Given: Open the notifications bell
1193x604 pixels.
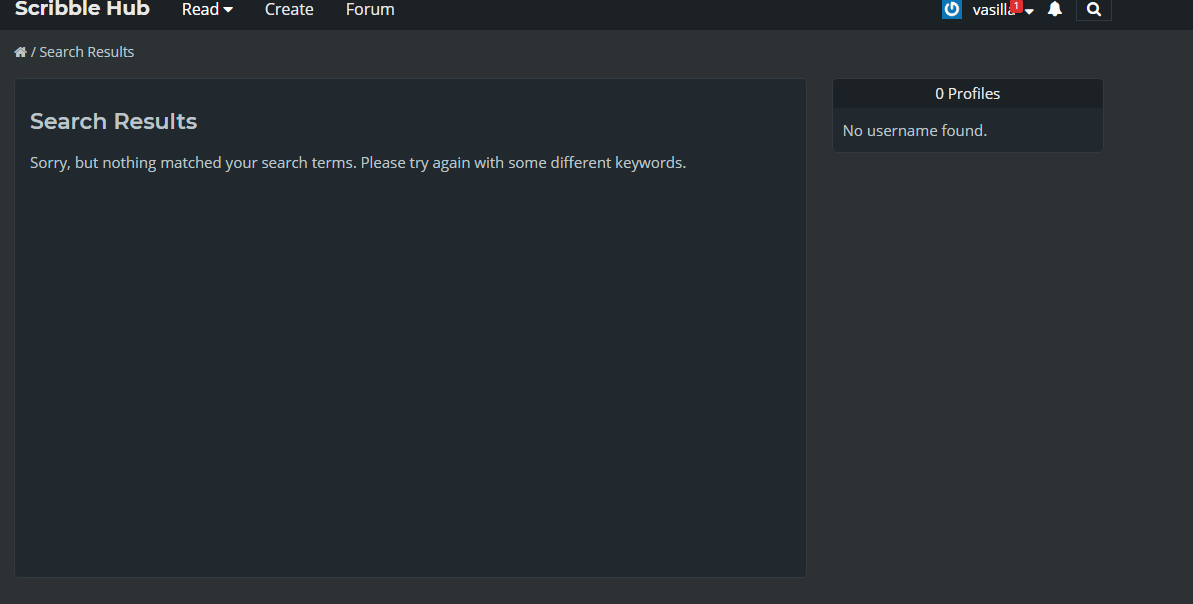Looking at the screenshot, I should click(x=1054, y=9).
